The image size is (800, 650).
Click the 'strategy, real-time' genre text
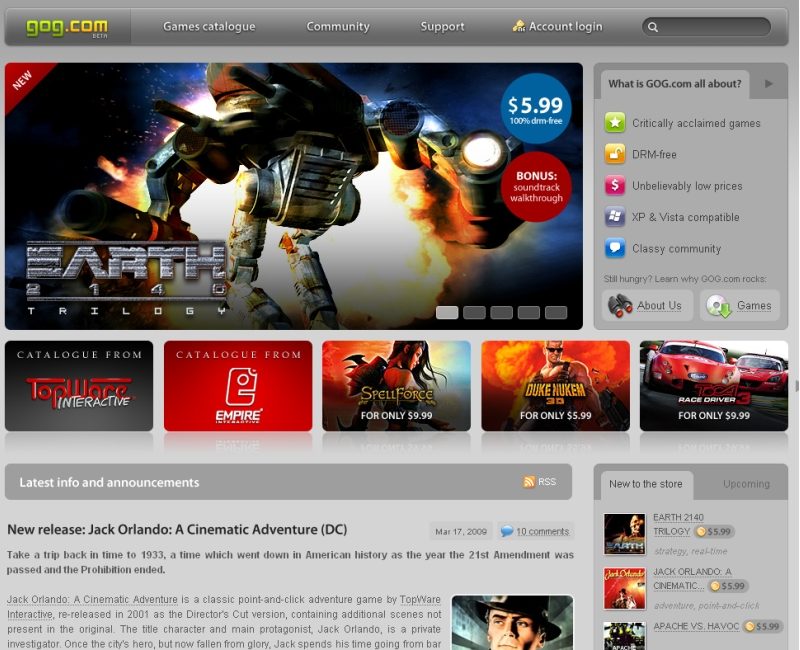[x=690, y=551]
